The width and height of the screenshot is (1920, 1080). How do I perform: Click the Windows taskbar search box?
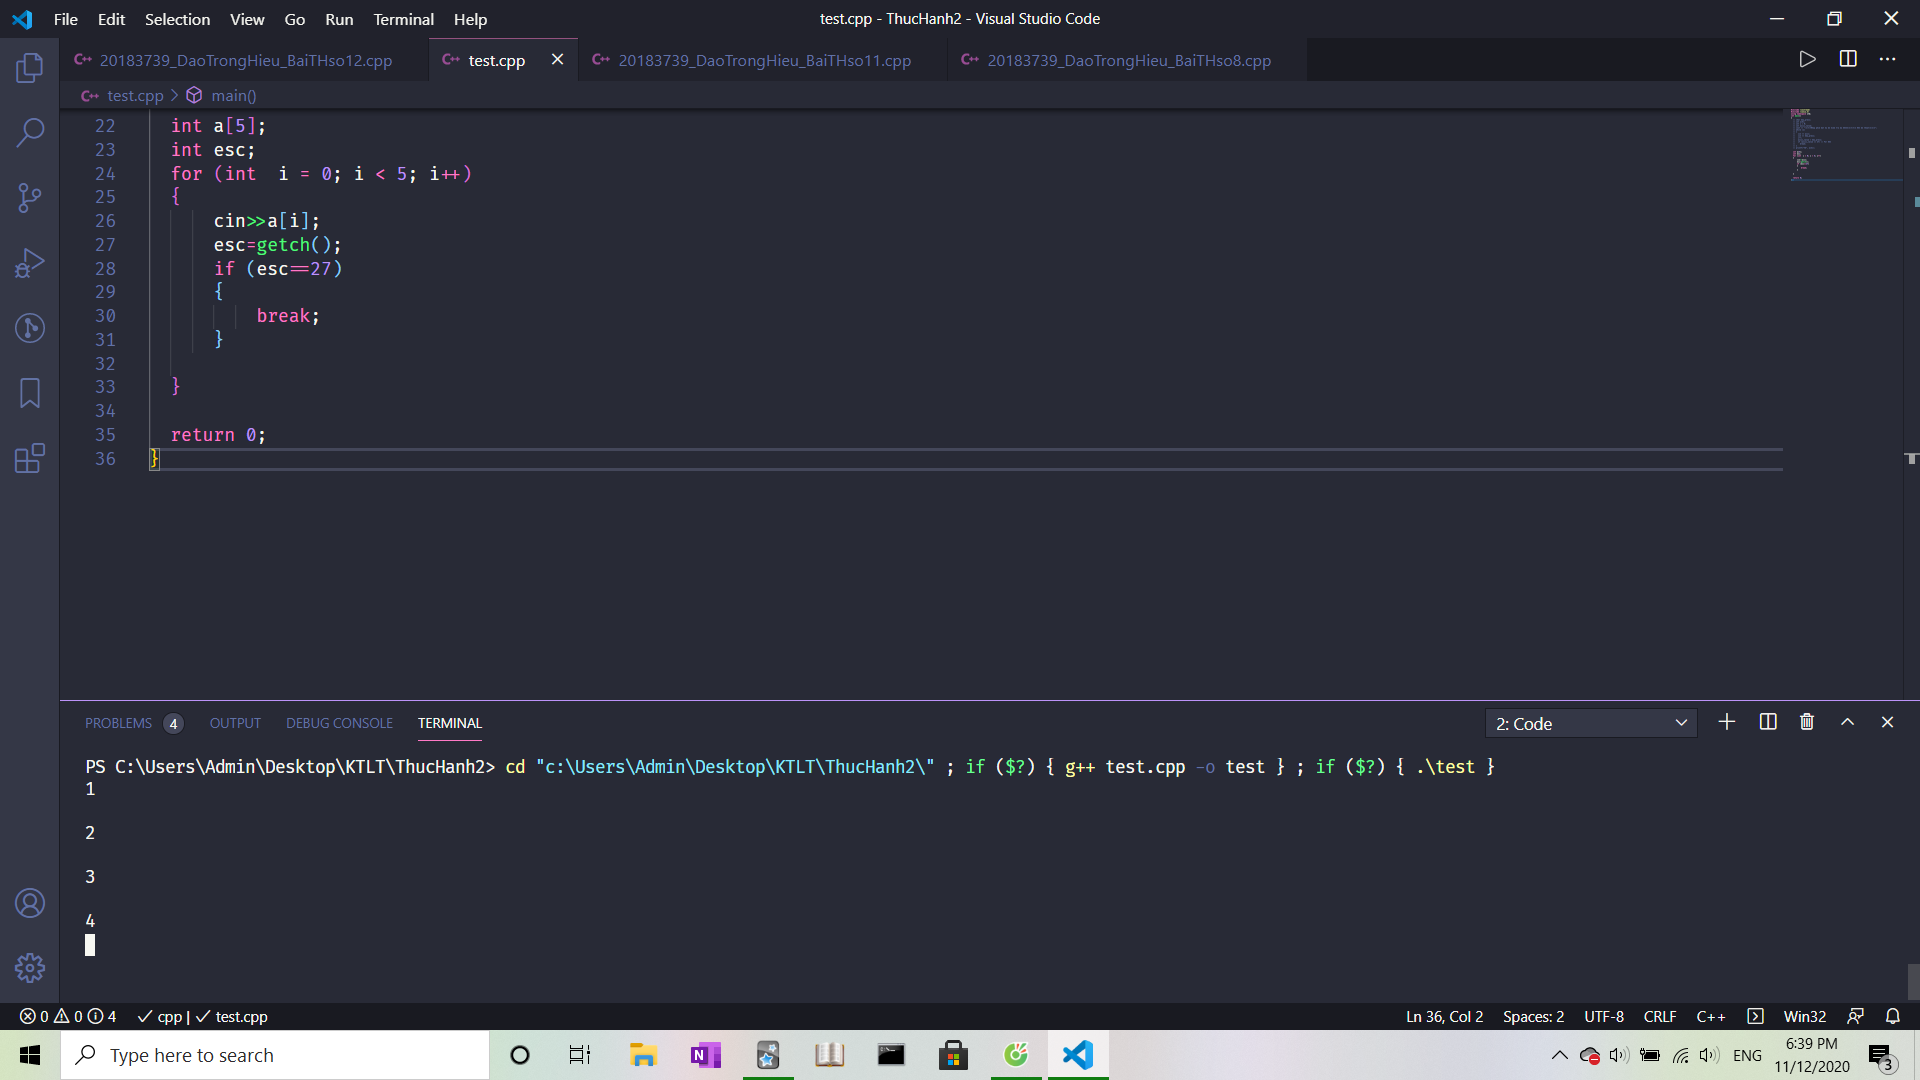[x=275, y=1056]
